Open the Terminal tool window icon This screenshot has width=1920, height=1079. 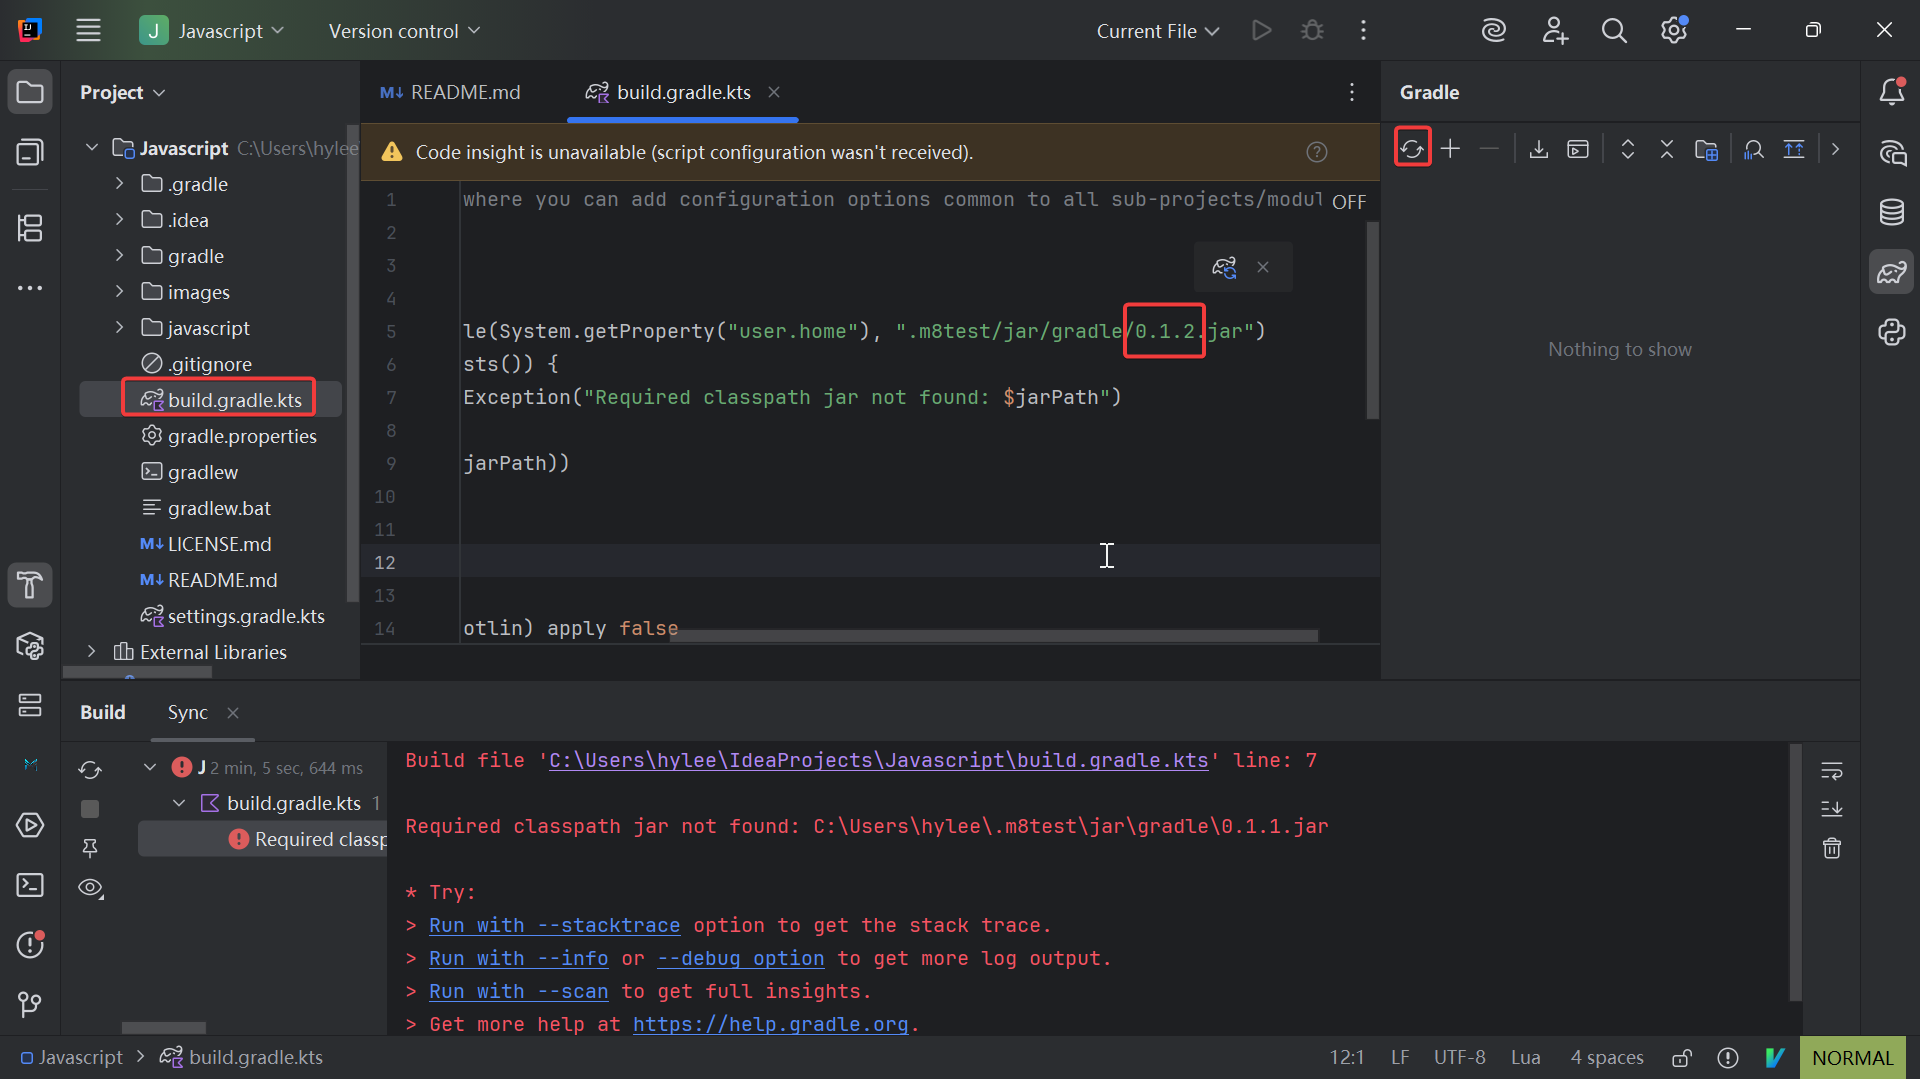coord(30,885)
